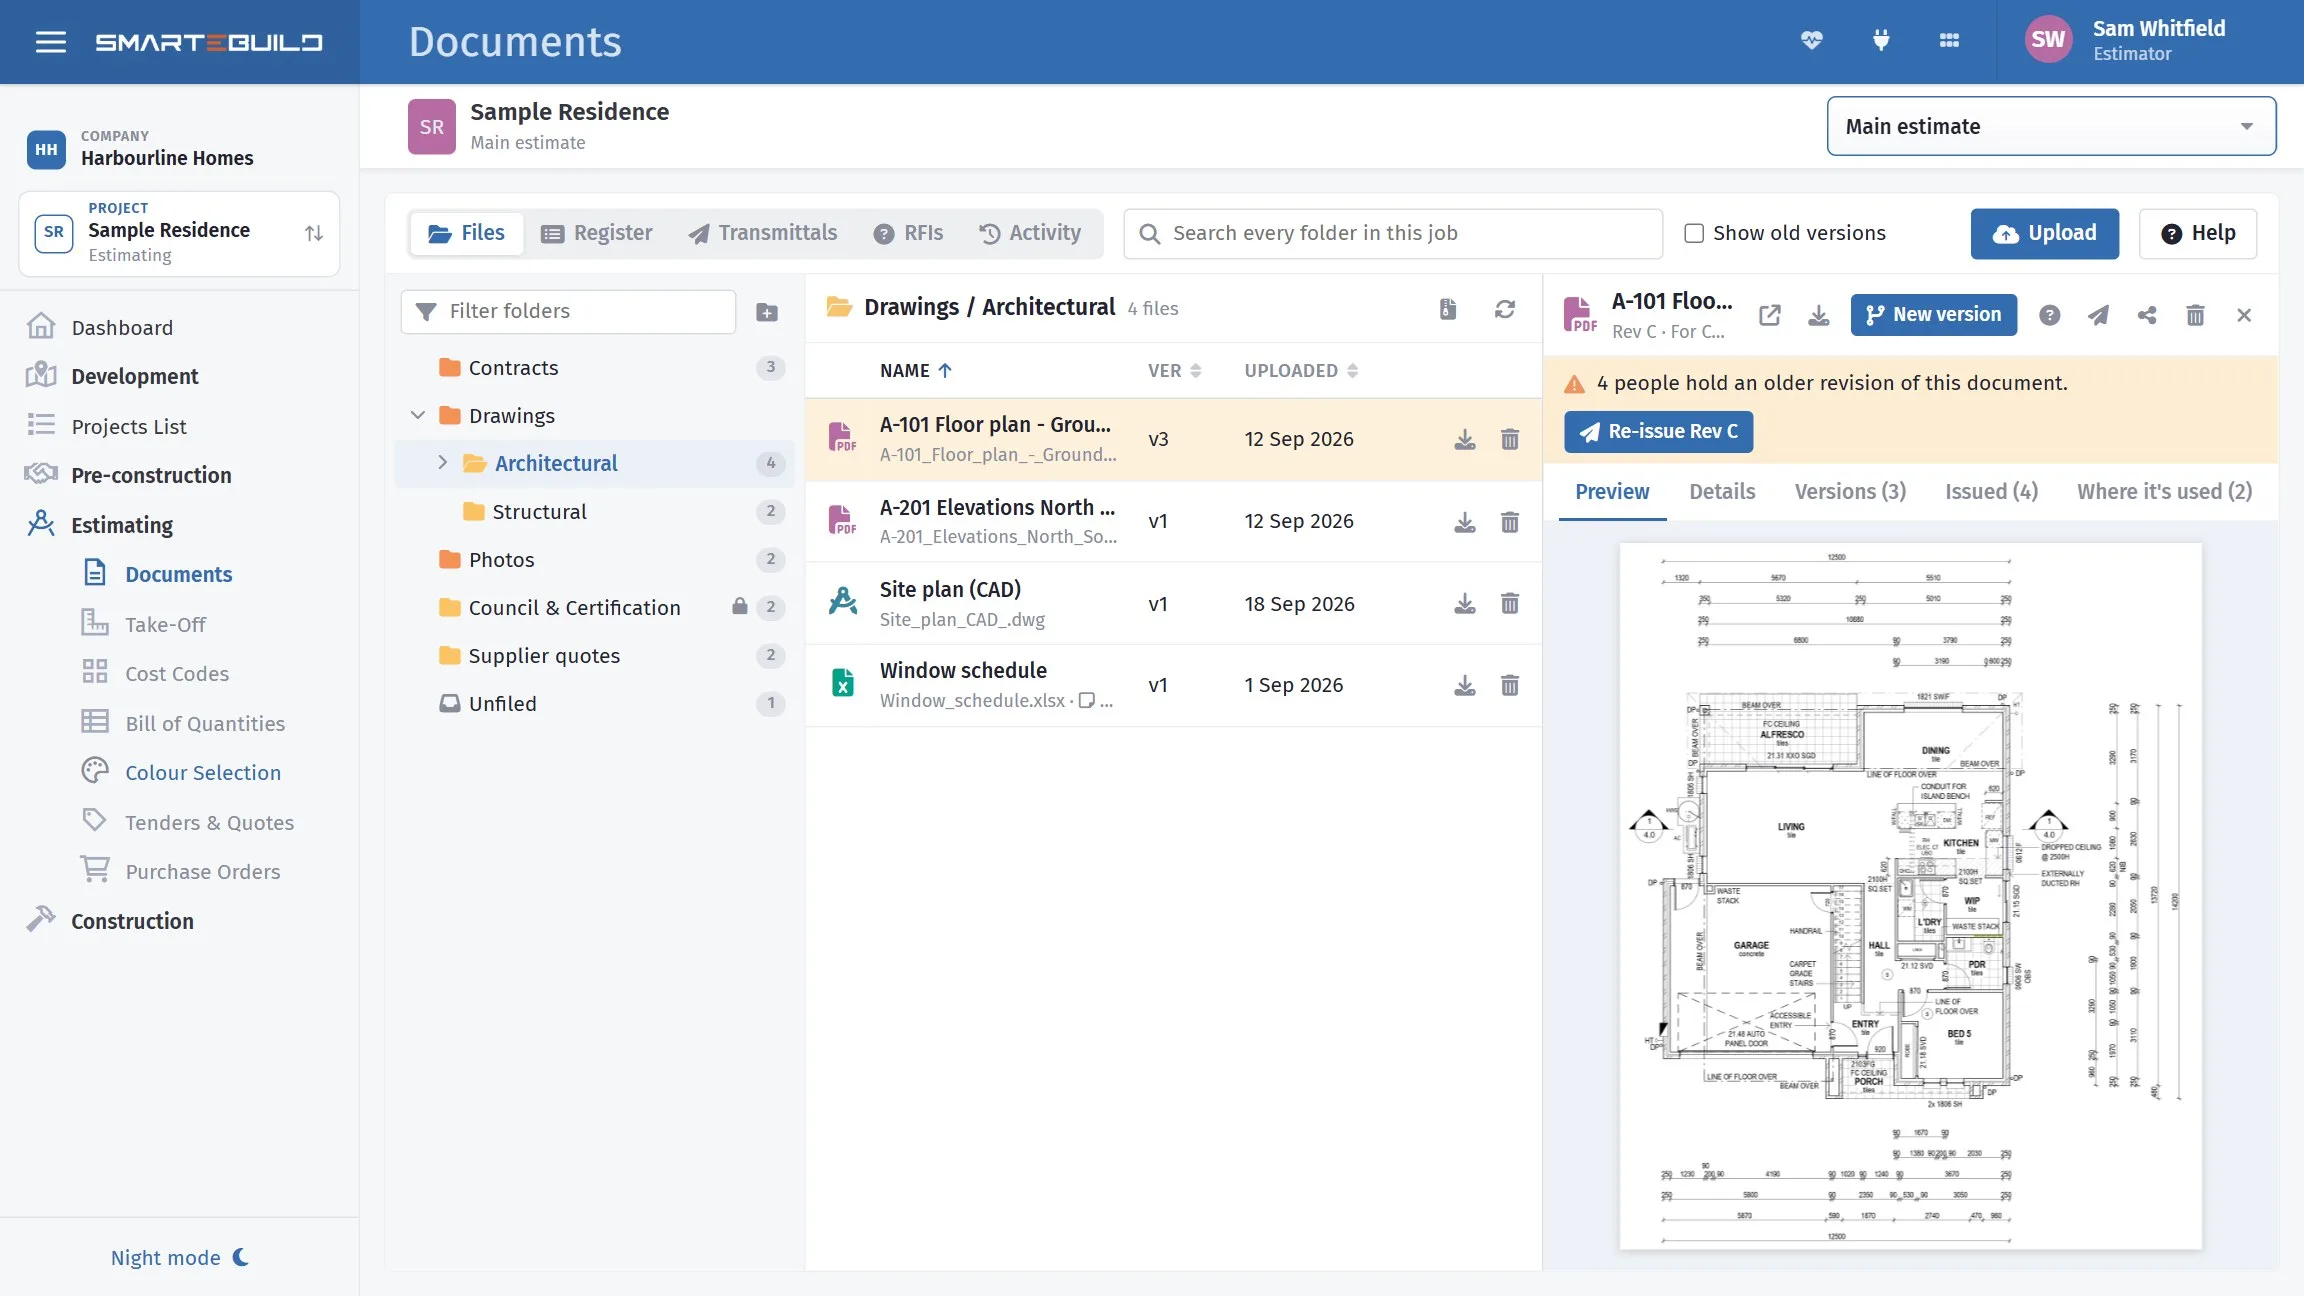Click the New version button
This screenshot has height=1296, width=2304.
1933,315
